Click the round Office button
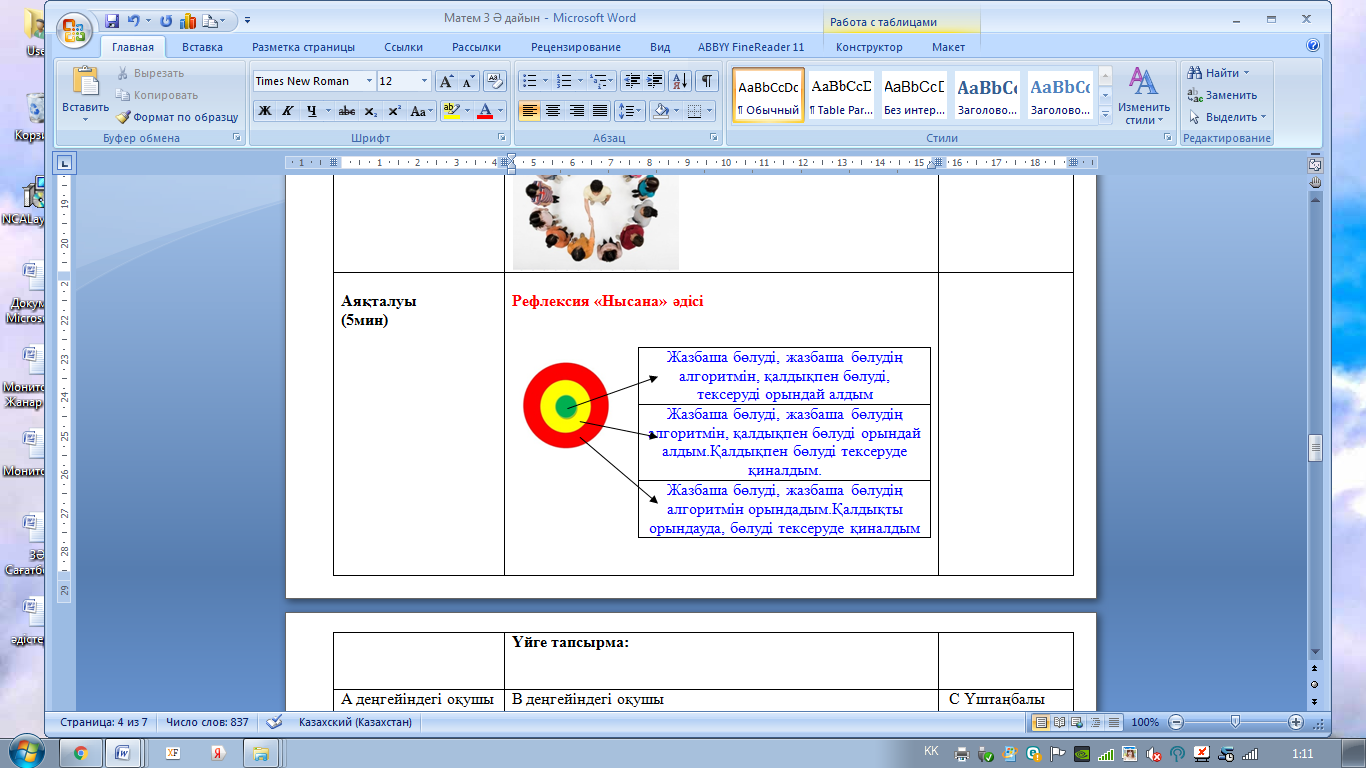Screen dimensions: 1366x768 (76, 28)
